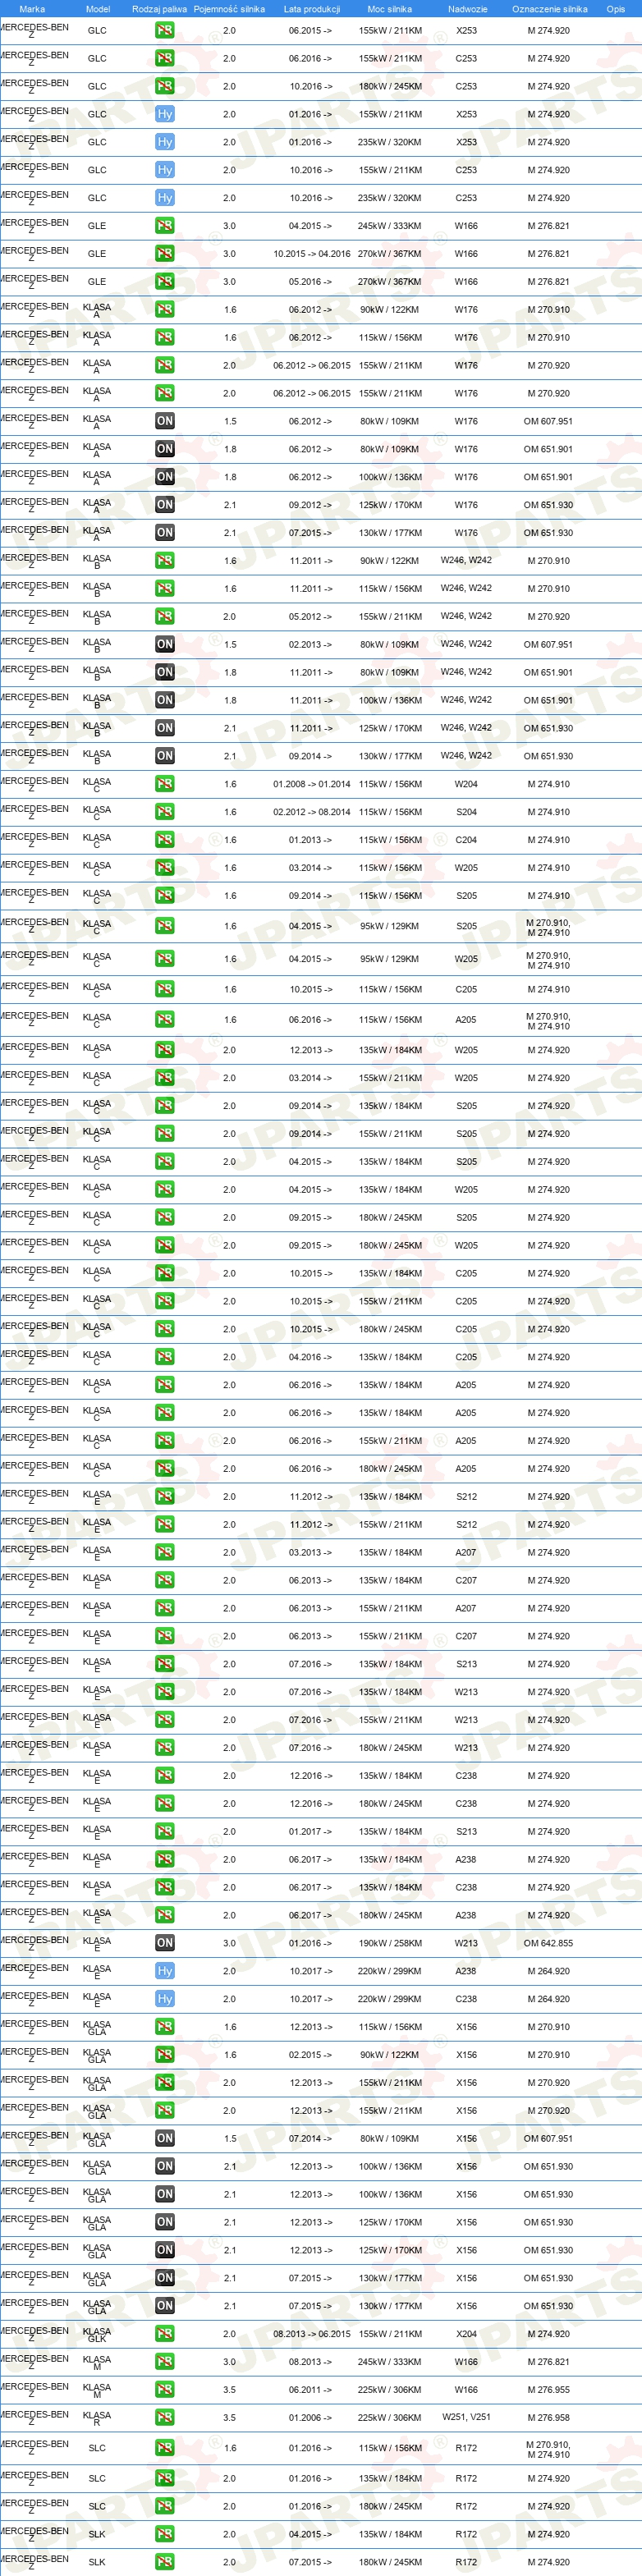Image resolution: width=642 pixels, height=2576 pixels.
Task: Click date range 01.2008 -> 01.2014
Action: [312, 784]
